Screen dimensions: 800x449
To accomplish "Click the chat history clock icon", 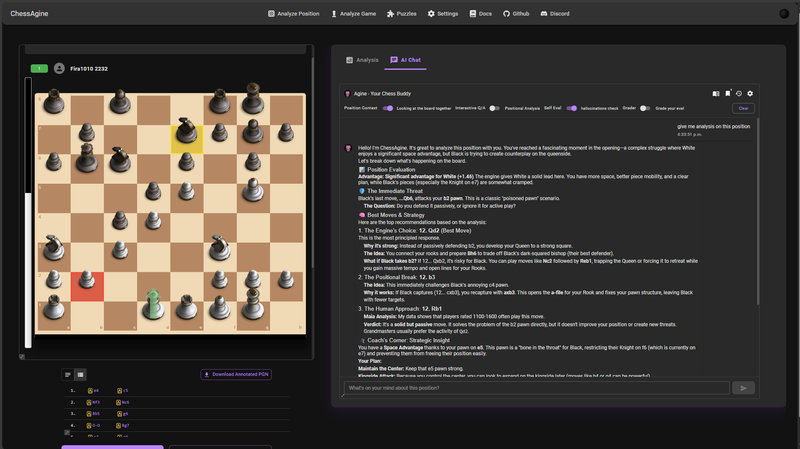I will [x=739, y=93].
